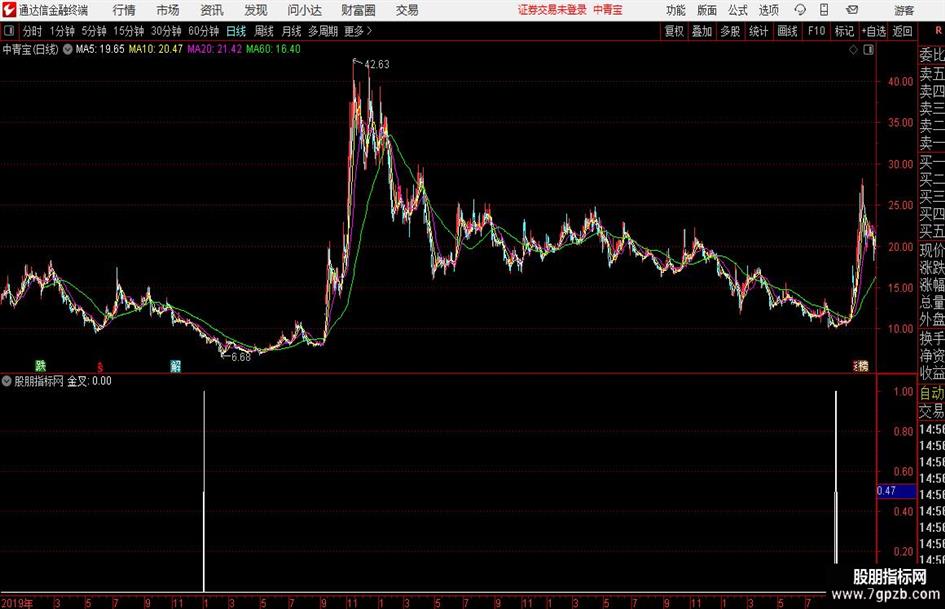Click the 2019年 date axis label
This screenshot has height=609, width=945.
coord(17,603)
